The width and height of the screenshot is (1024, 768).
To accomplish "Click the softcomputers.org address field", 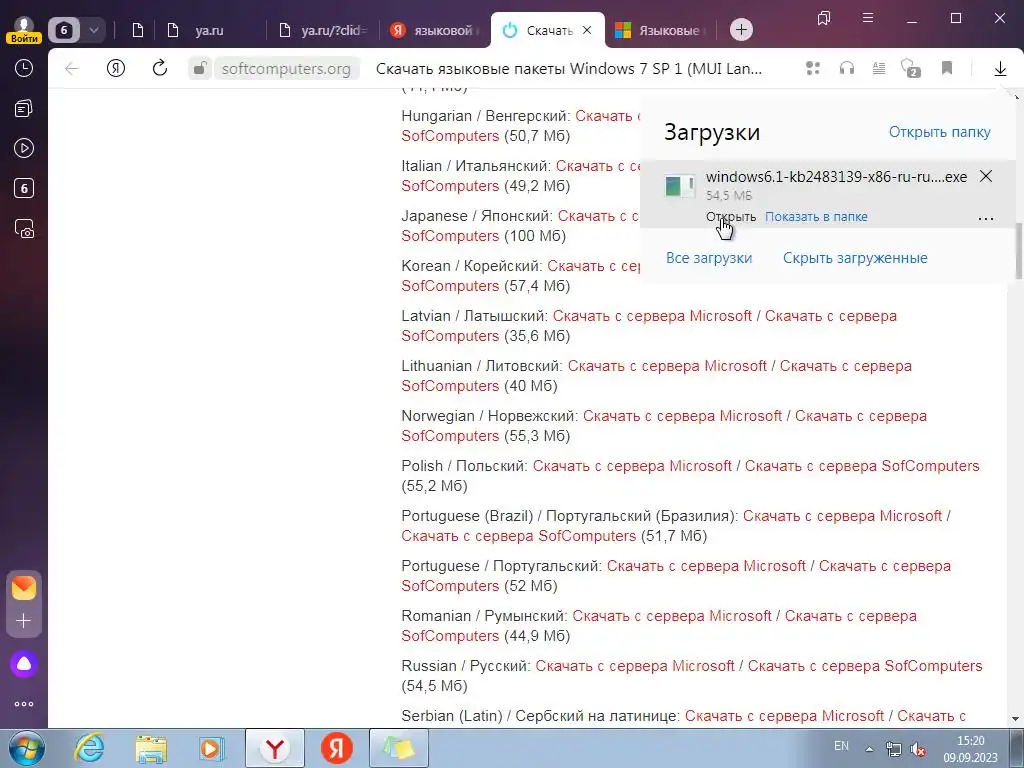I will (286, 69).
